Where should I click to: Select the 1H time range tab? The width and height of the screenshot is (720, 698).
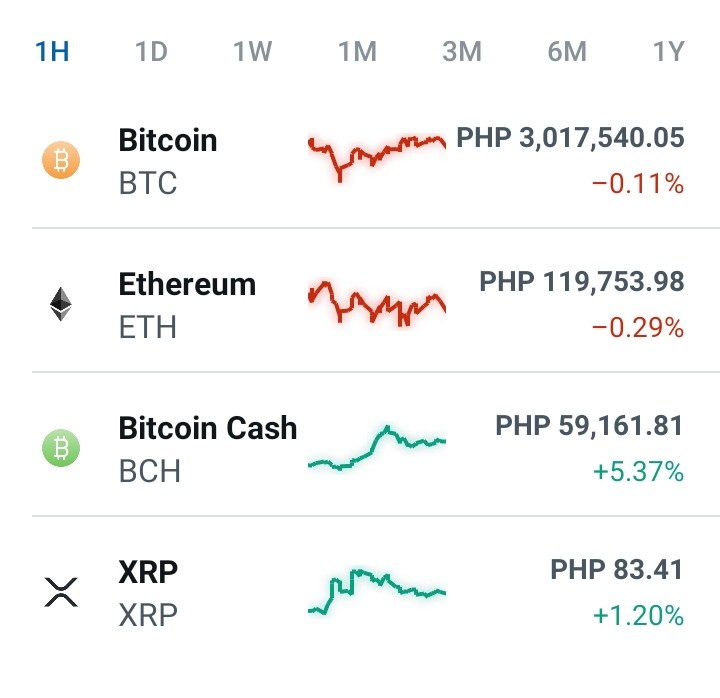[x=52, y=51]
